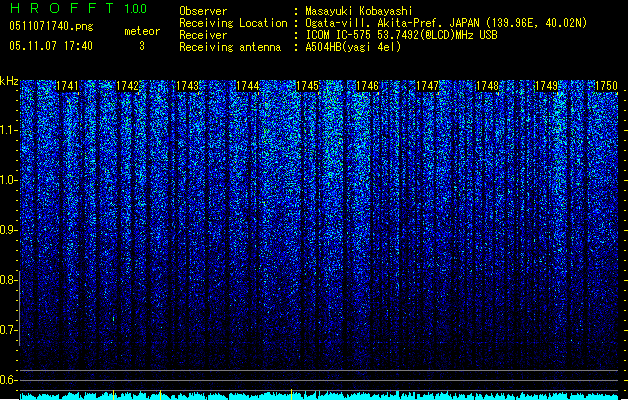Click the 1741 time marker
629x400 pixels.
67,86
